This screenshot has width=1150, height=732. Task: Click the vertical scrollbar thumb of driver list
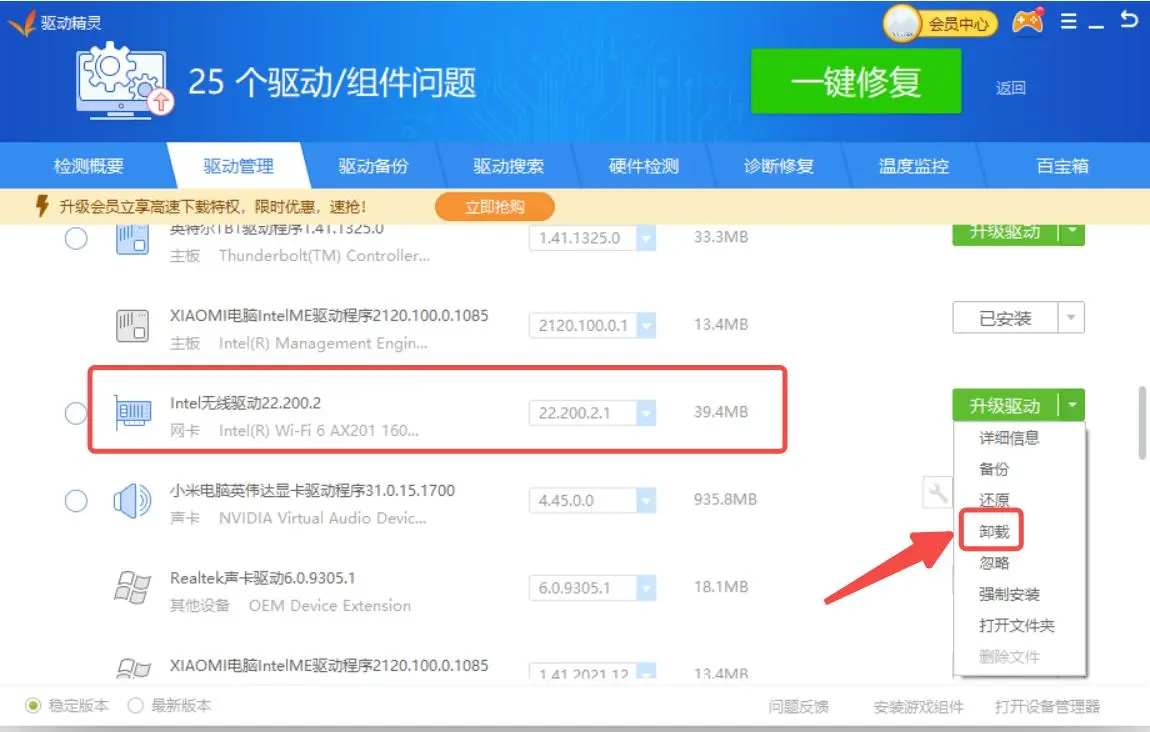[1142, 422]
